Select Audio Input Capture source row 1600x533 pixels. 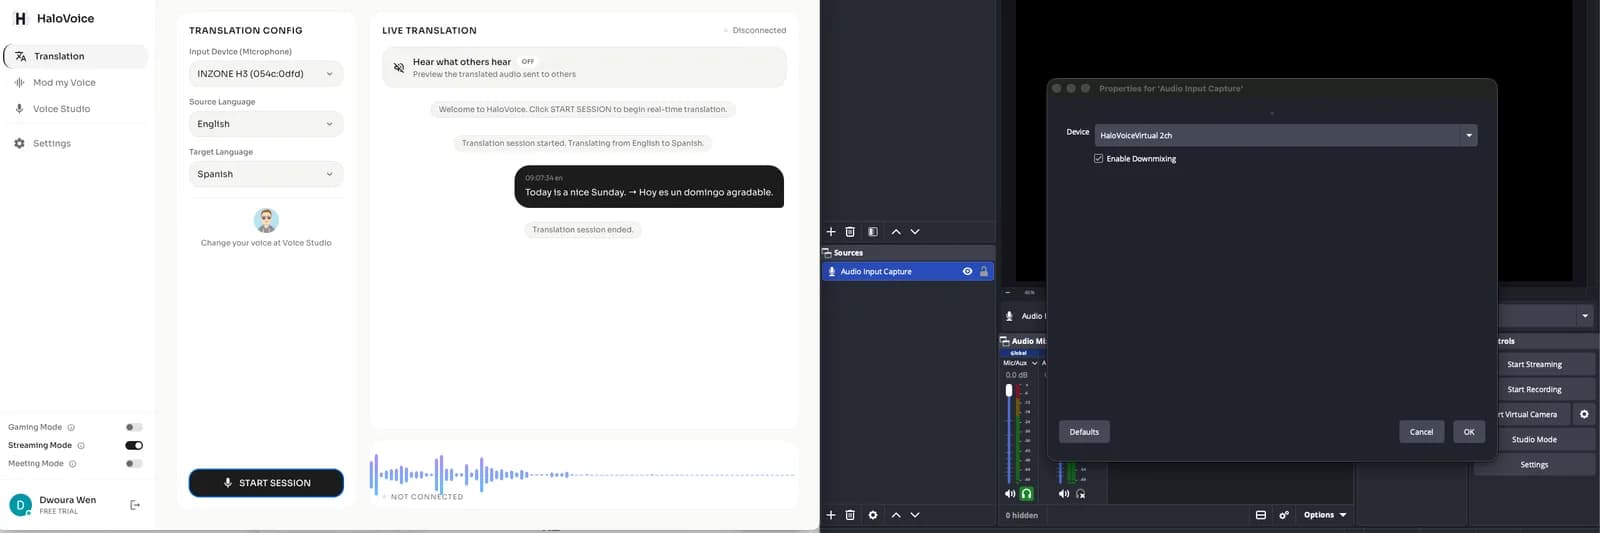click(907, 271)
